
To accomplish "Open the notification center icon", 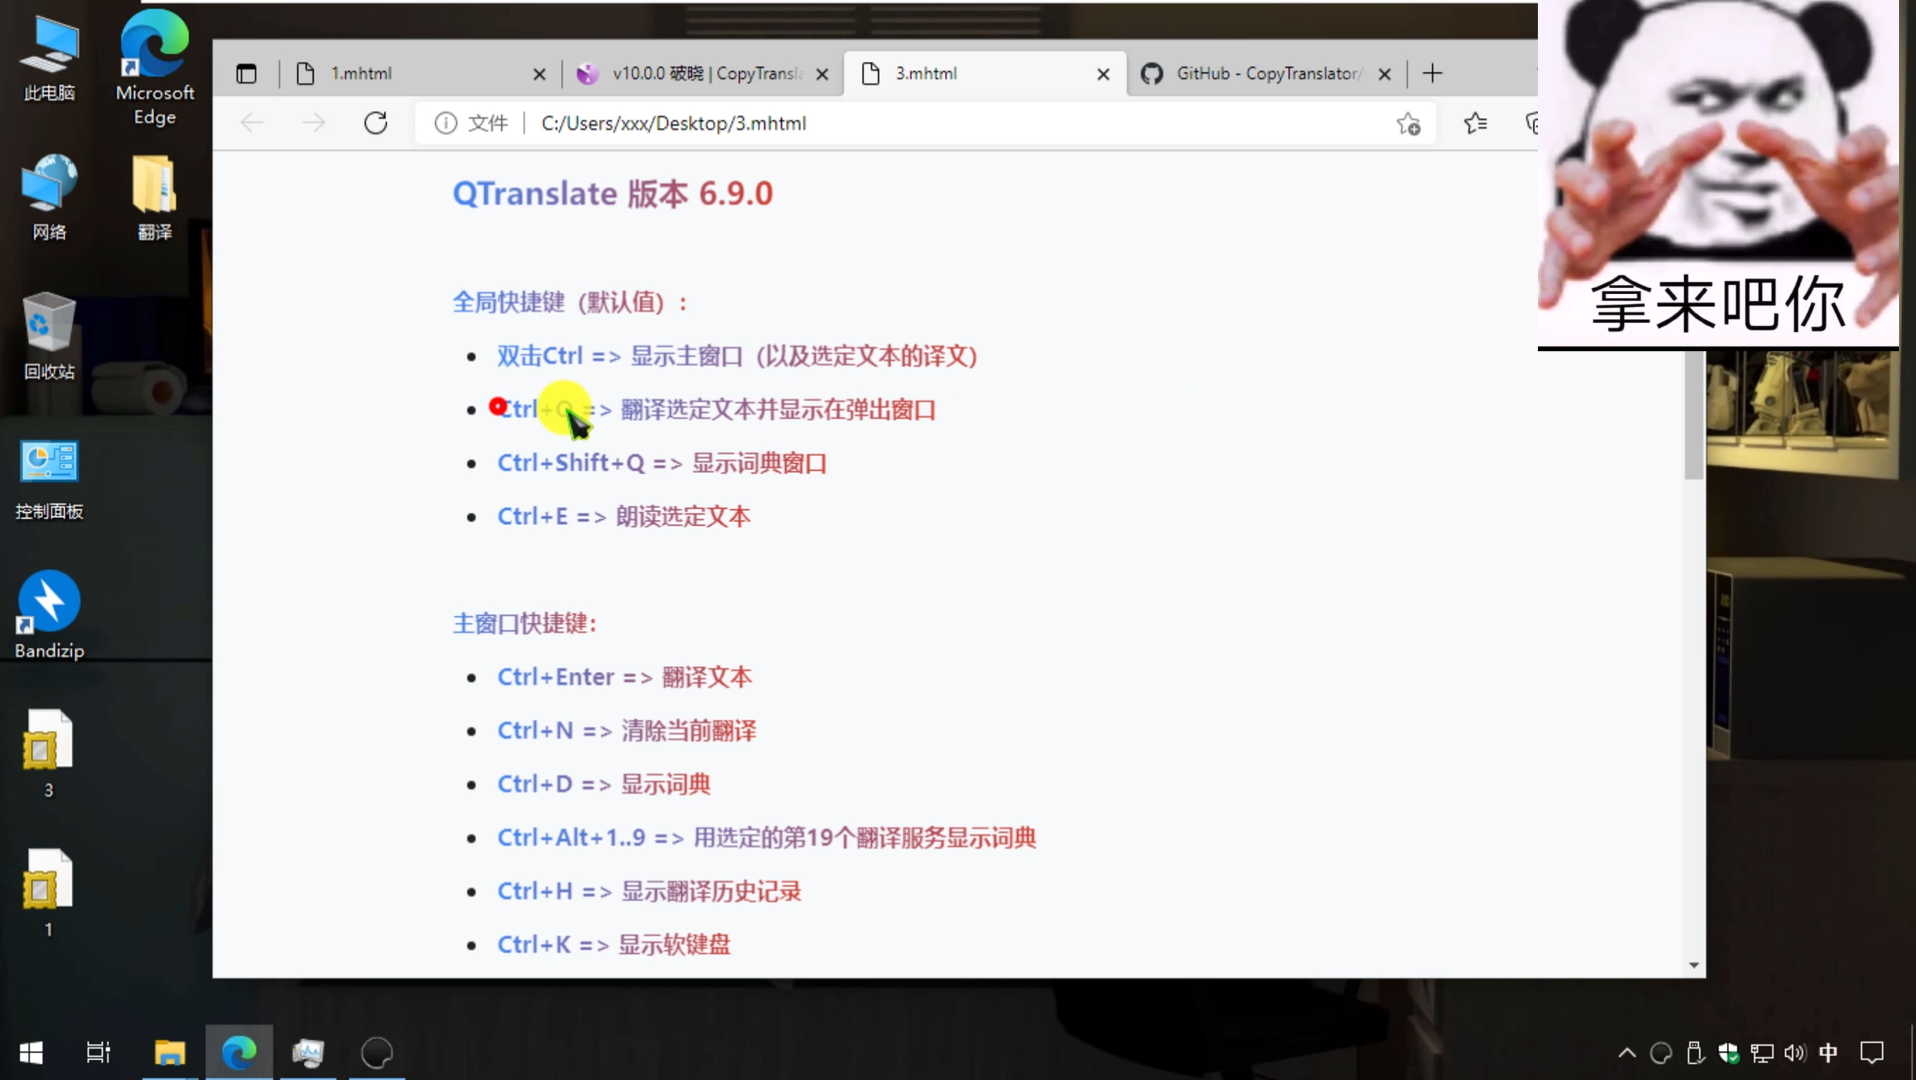I will pos(1872,1052).
